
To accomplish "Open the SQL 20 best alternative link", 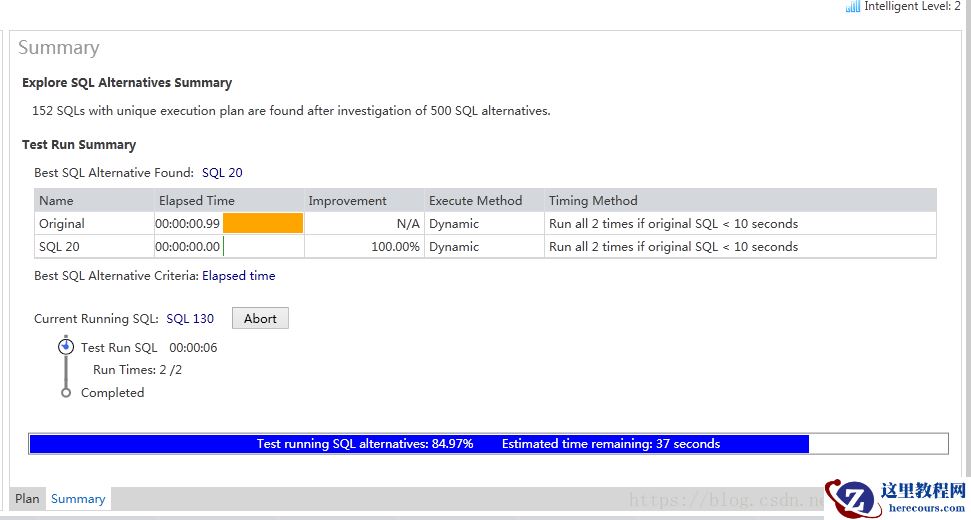I will pos(222,173).
